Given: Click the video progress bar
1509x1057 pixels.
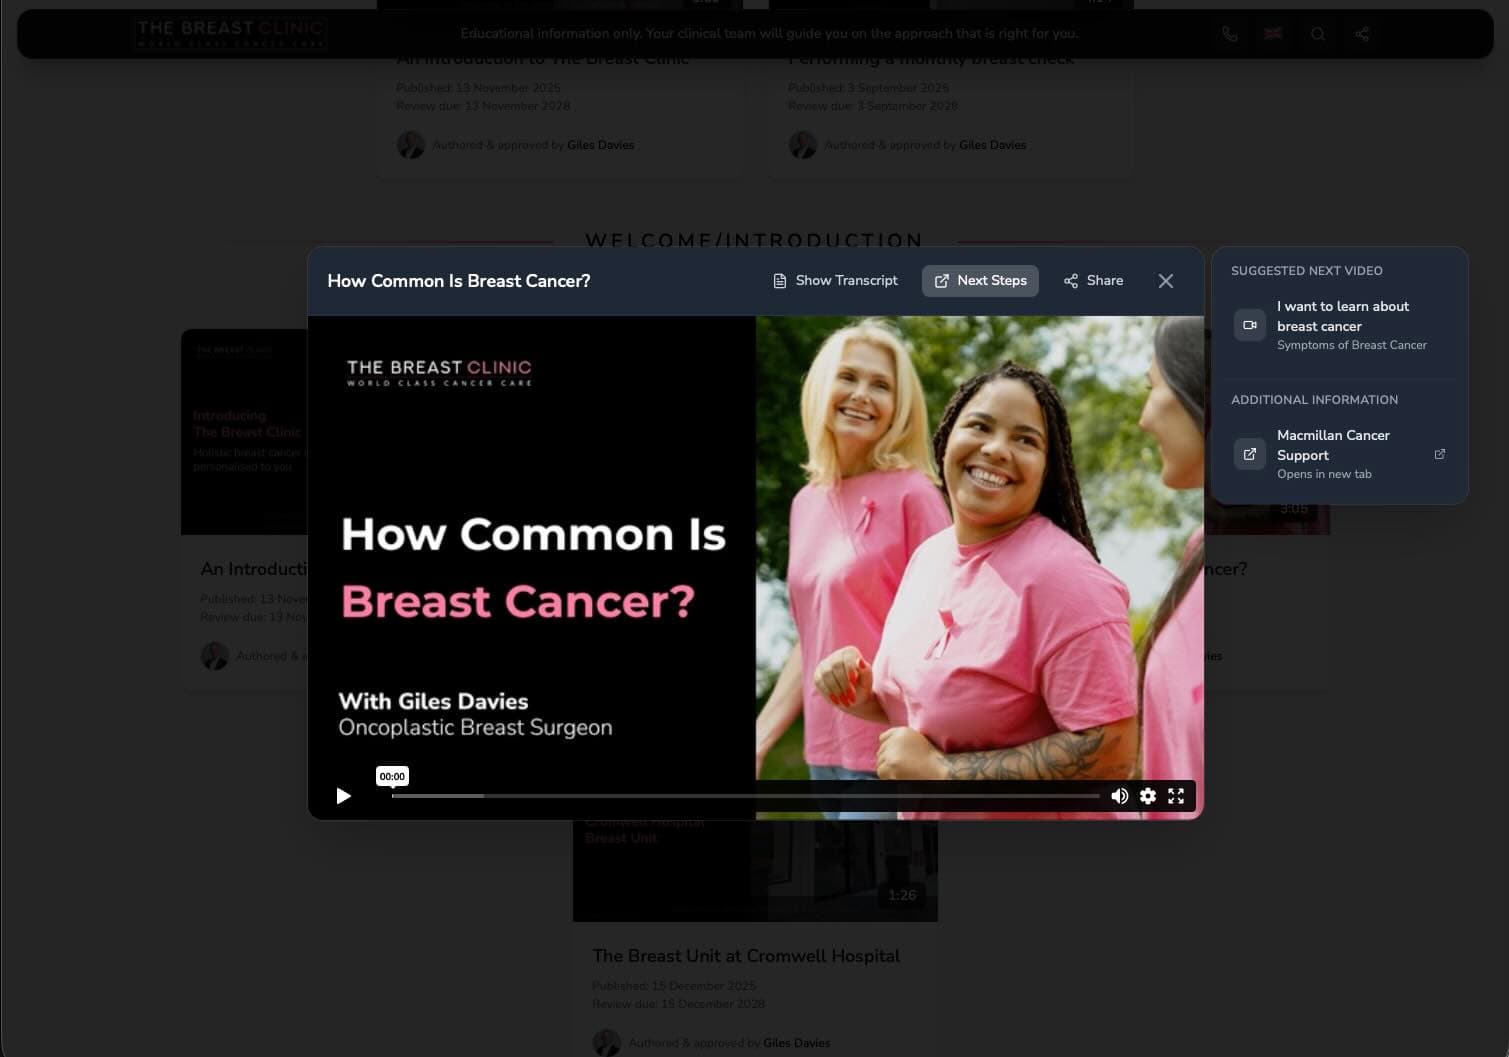Looking at the screenshot, I should pyautogui.click(x=745, y=796).
